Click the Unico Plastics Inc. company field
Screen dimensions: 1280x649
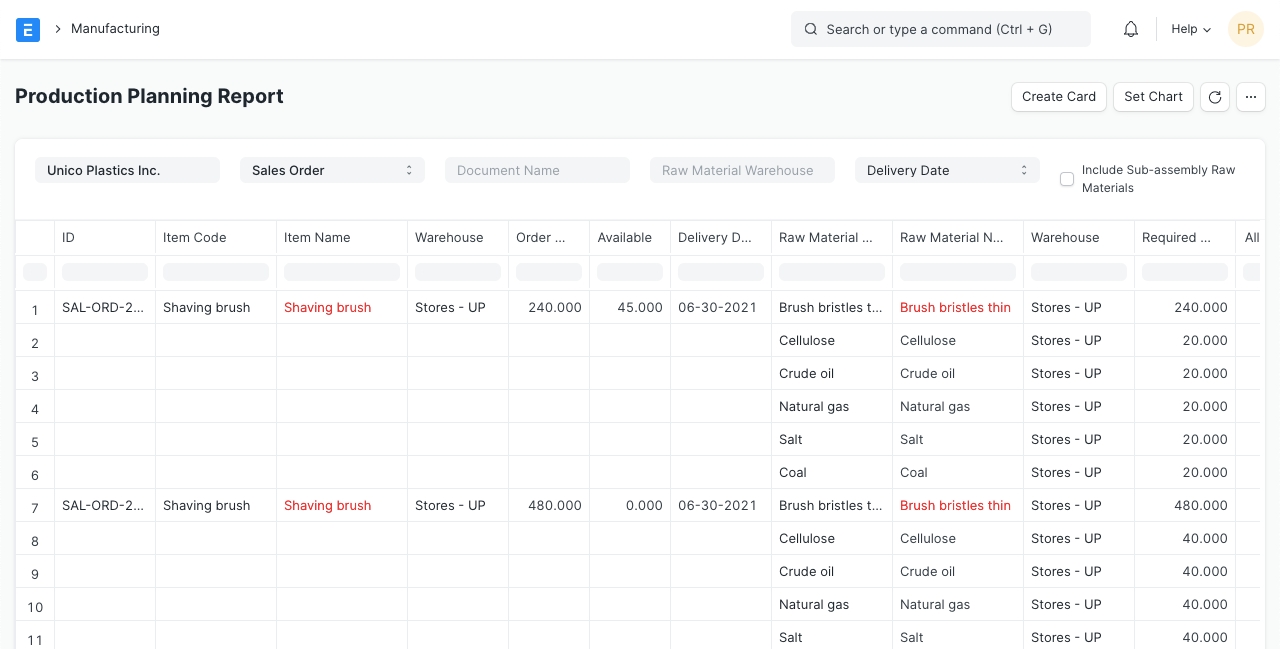127,171
